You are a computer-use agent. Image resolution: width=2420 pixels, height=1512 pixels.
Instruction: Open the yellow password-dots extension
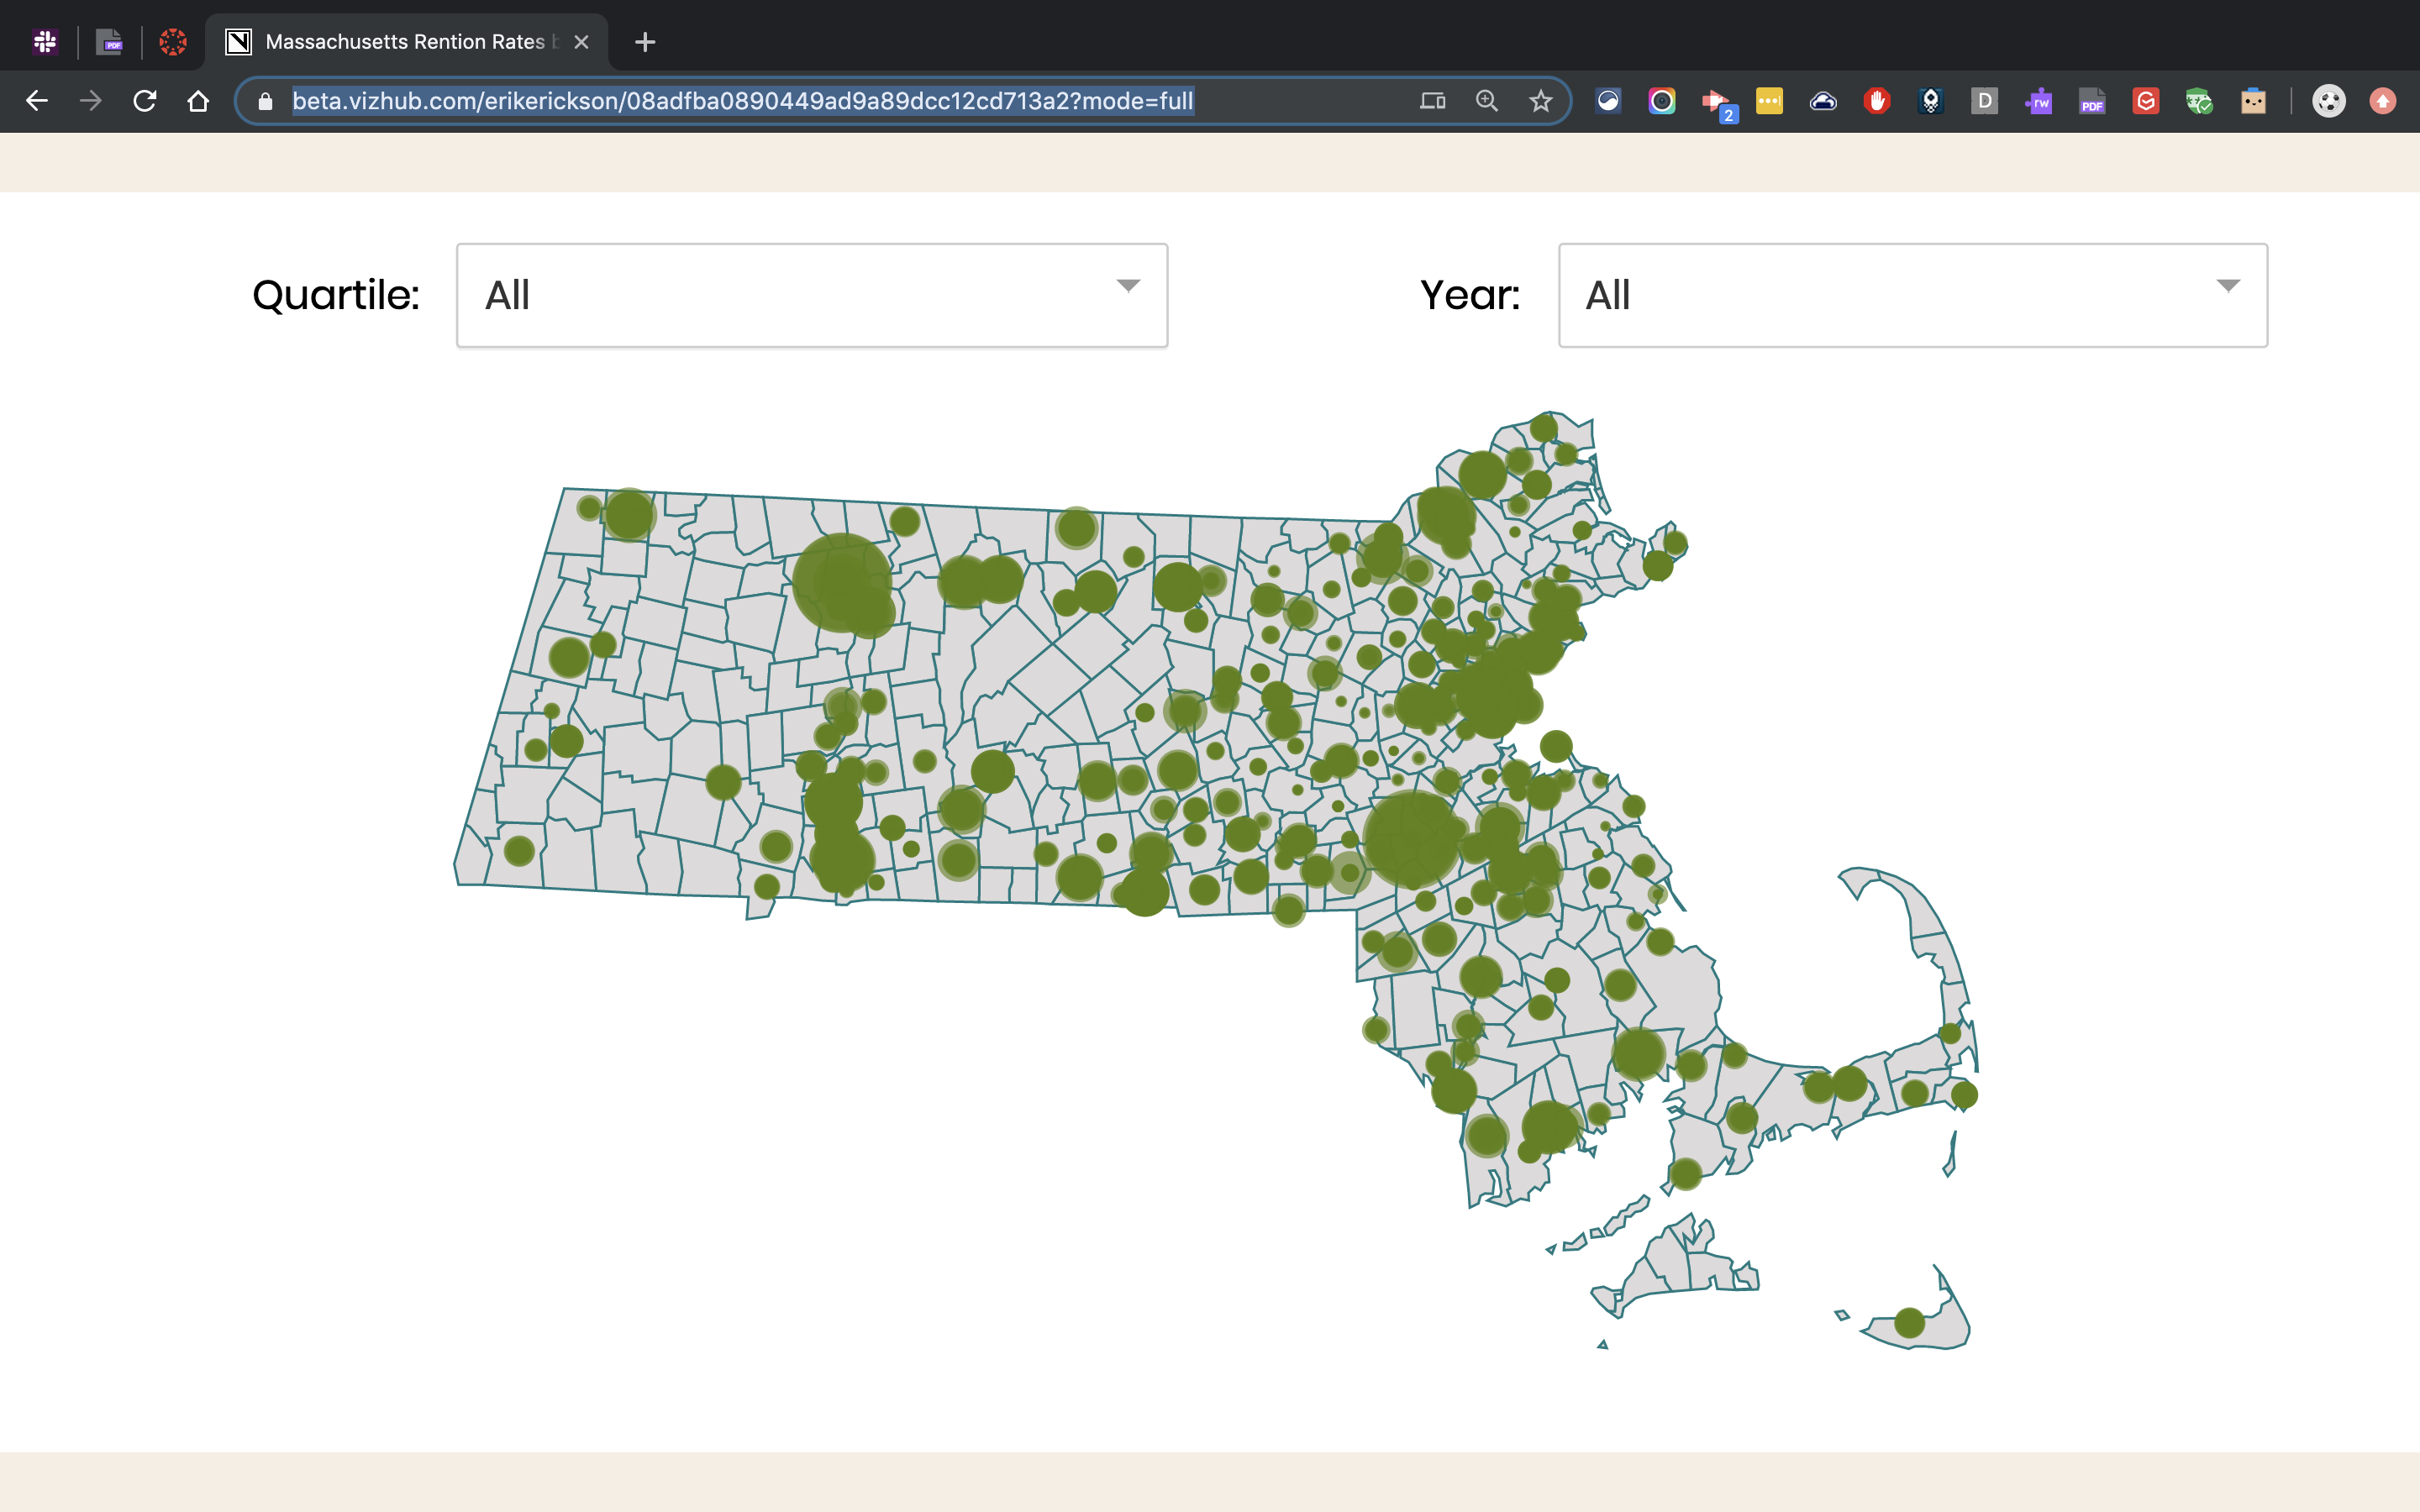pyautogui.click(x=1769, y=101)
